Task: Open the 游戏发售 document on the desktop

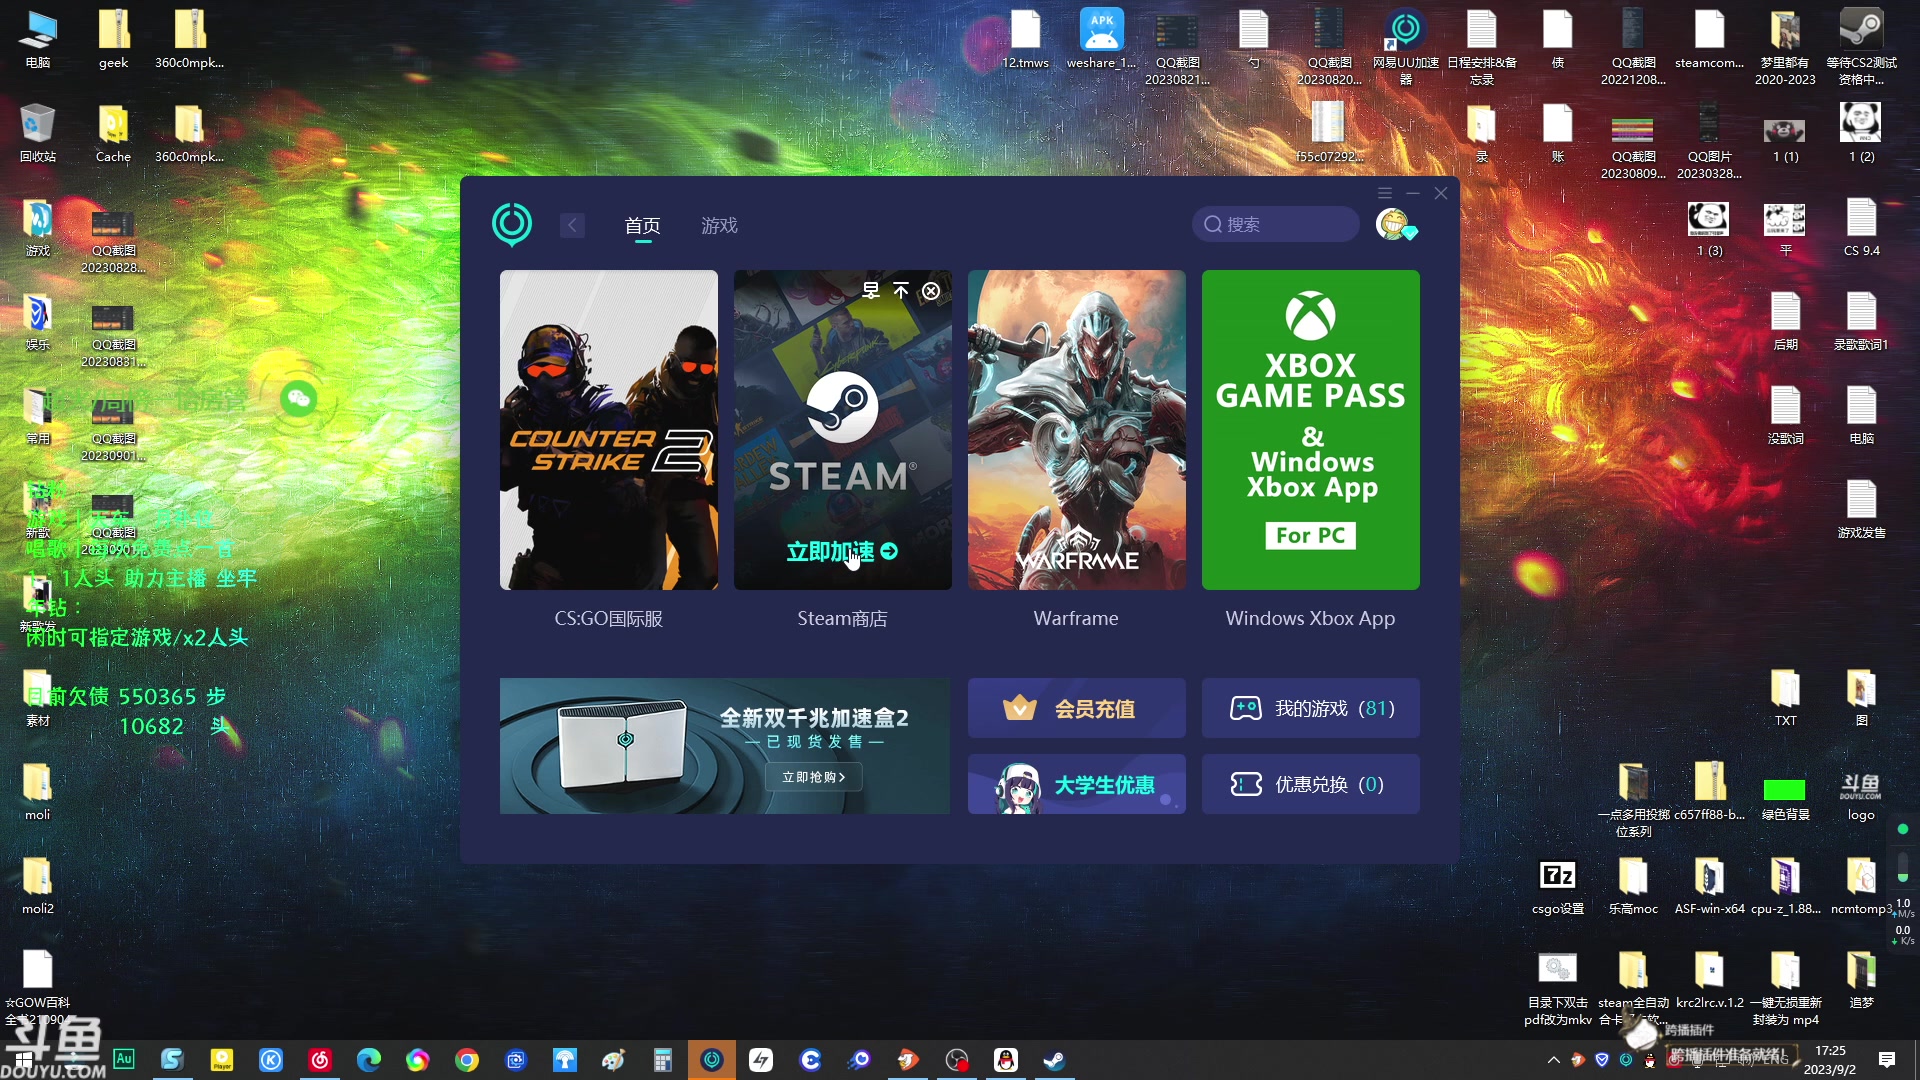Action: point(1861,509)
